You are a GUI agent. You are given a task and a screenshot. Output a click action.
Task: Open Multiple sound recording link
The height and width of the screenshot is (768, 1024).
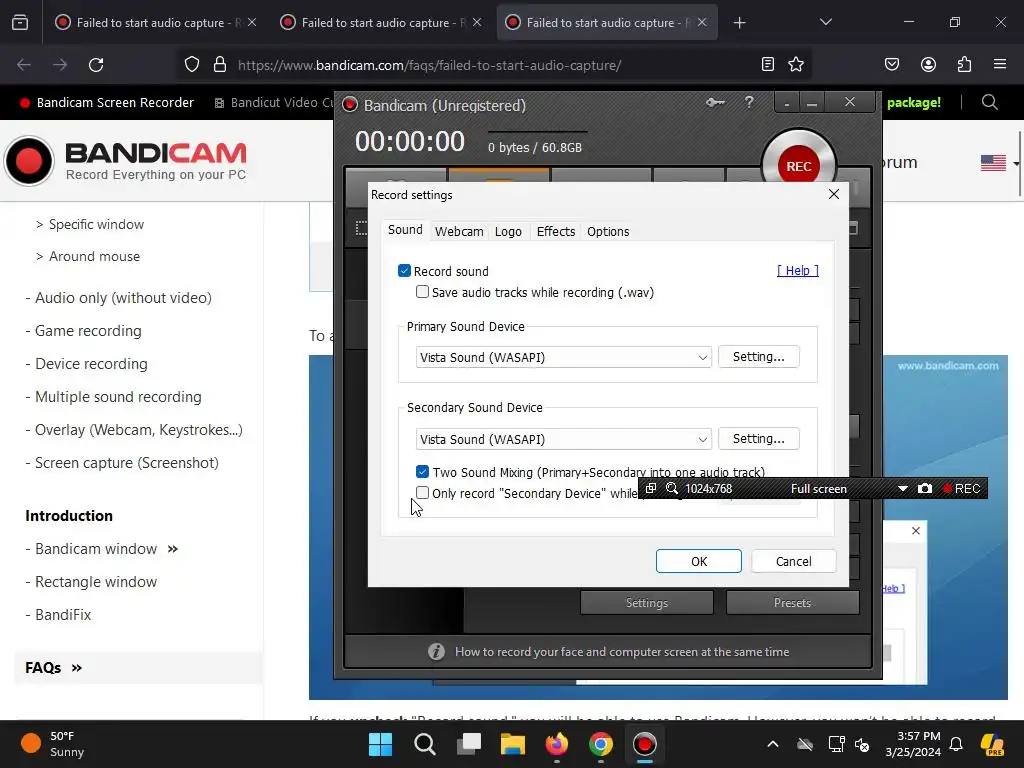click(118, 397)
